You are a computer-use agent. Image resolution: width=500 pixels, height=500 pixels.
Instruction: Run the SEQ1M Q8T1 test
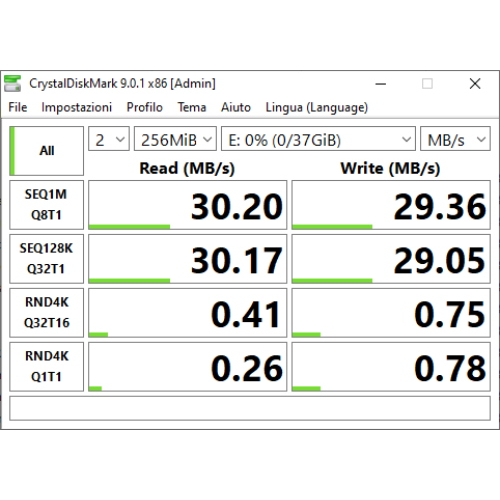(46, 205)
